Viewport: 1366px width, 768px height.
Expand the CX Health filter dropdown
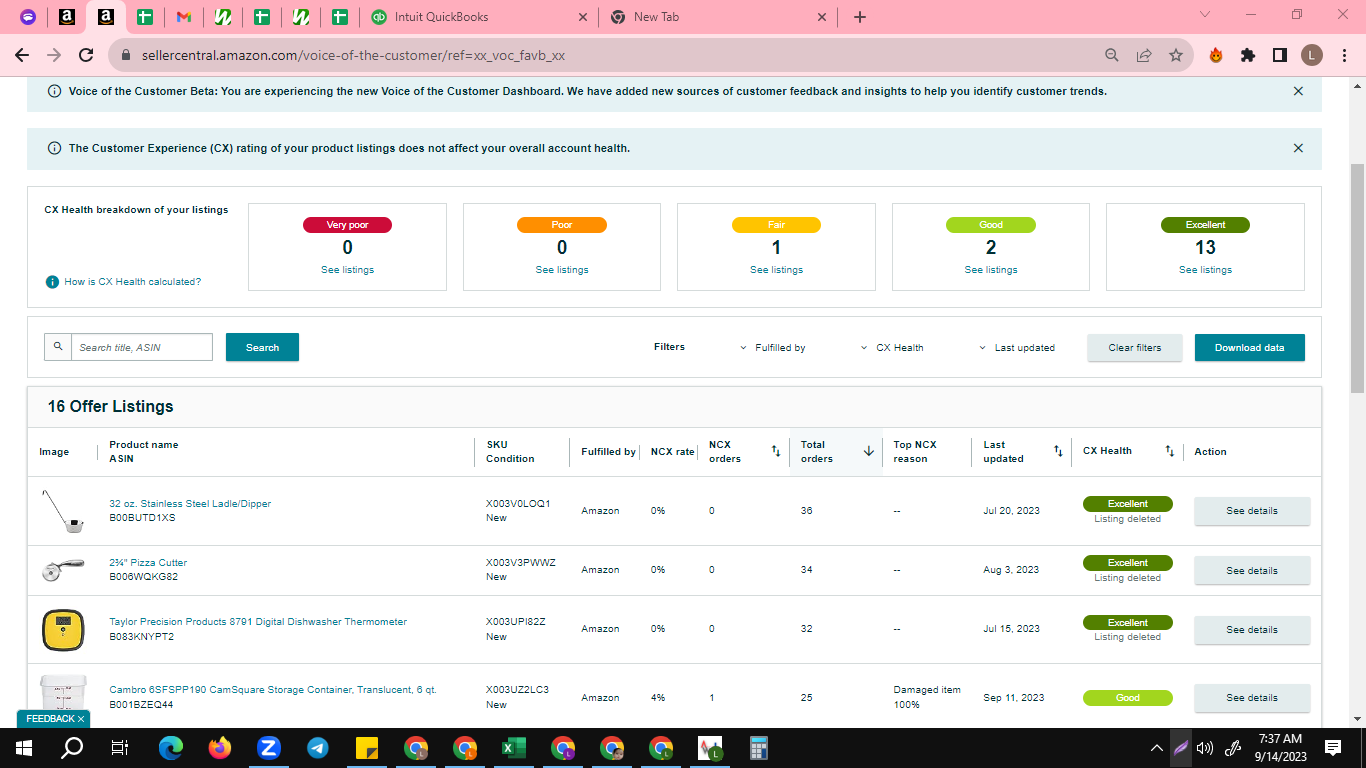click(892, 348)
